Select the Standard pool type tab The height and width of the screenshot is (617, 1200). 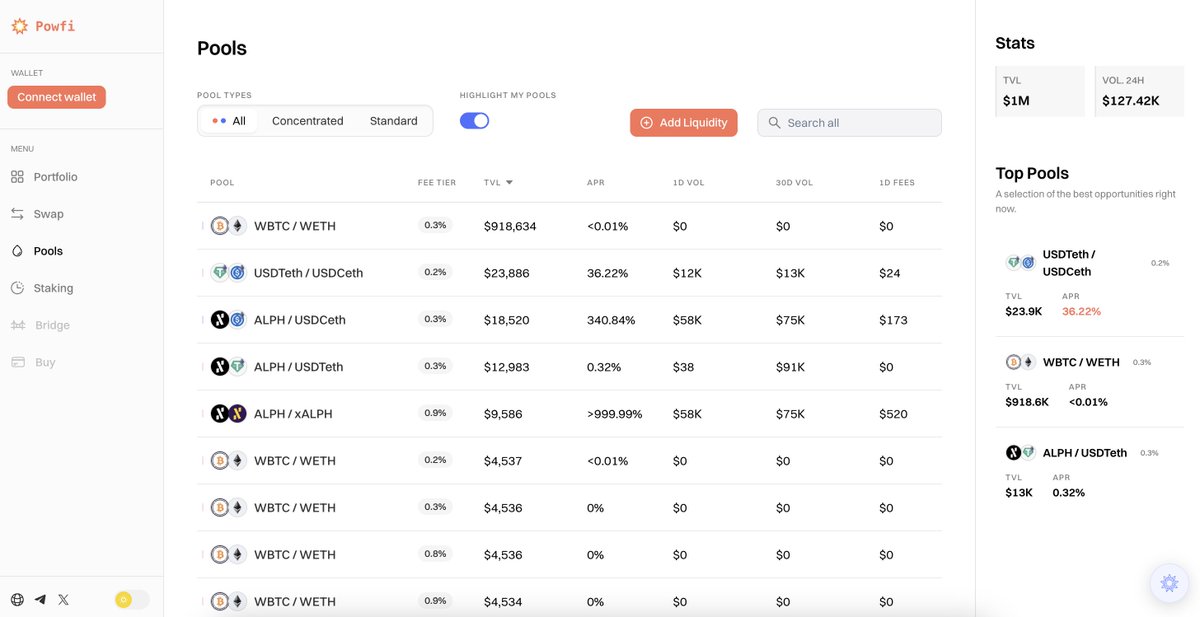tap(394, 121)
